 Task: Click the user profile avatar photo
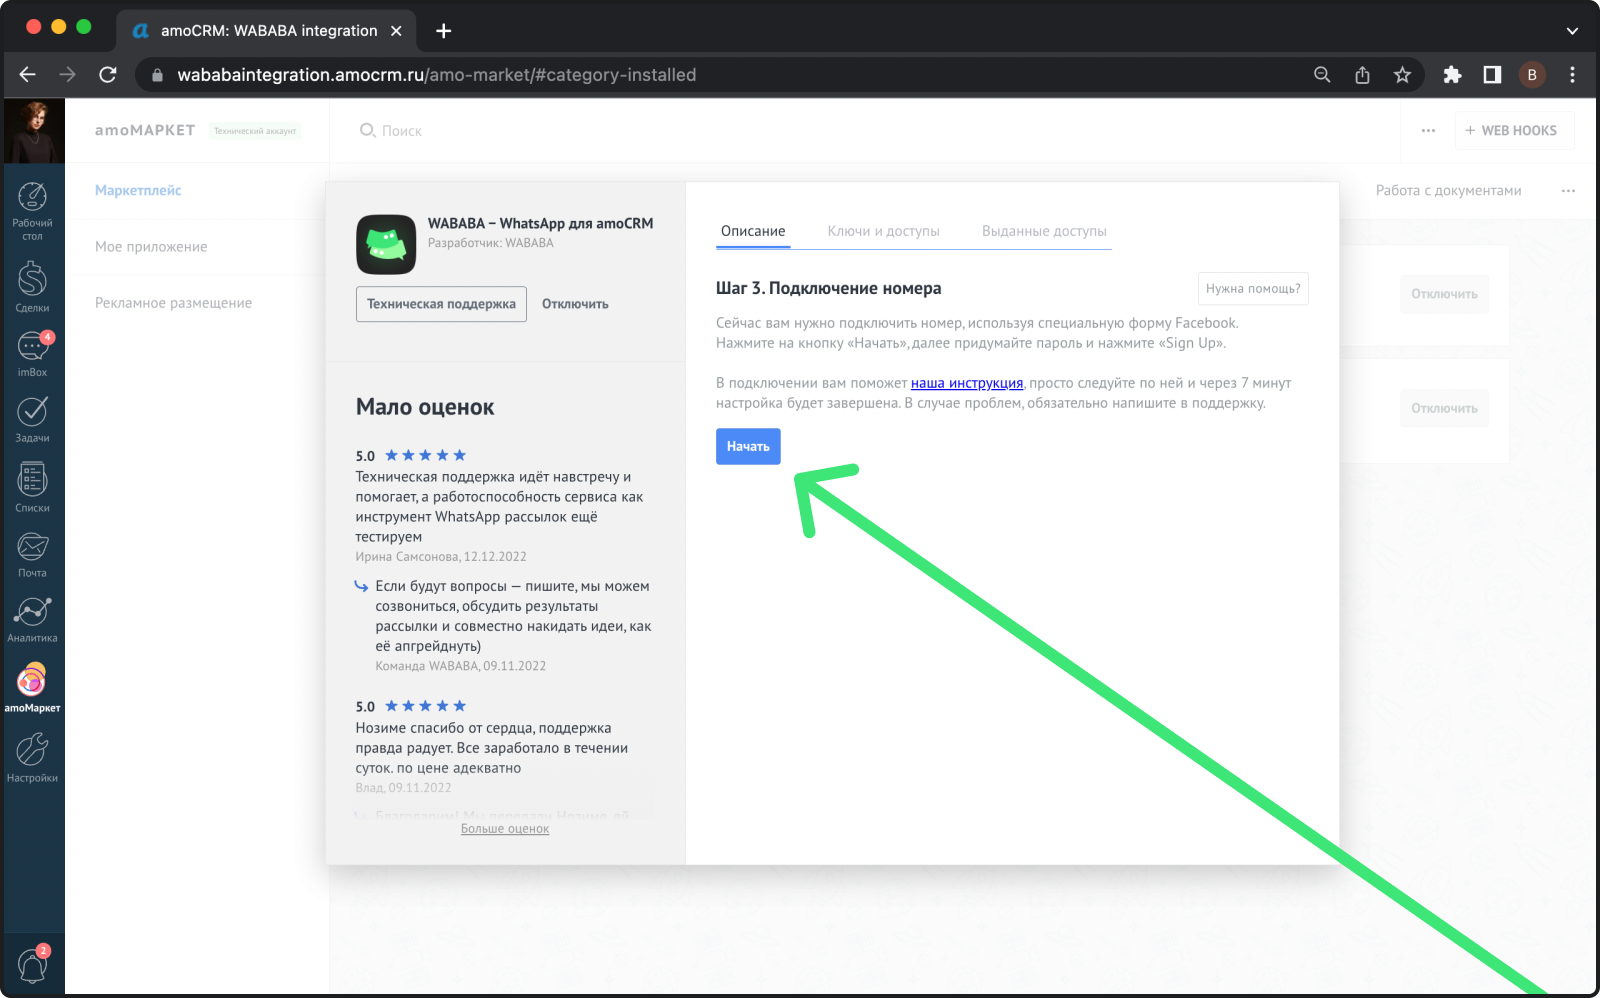pyautogui.click(x=34, y=130)
